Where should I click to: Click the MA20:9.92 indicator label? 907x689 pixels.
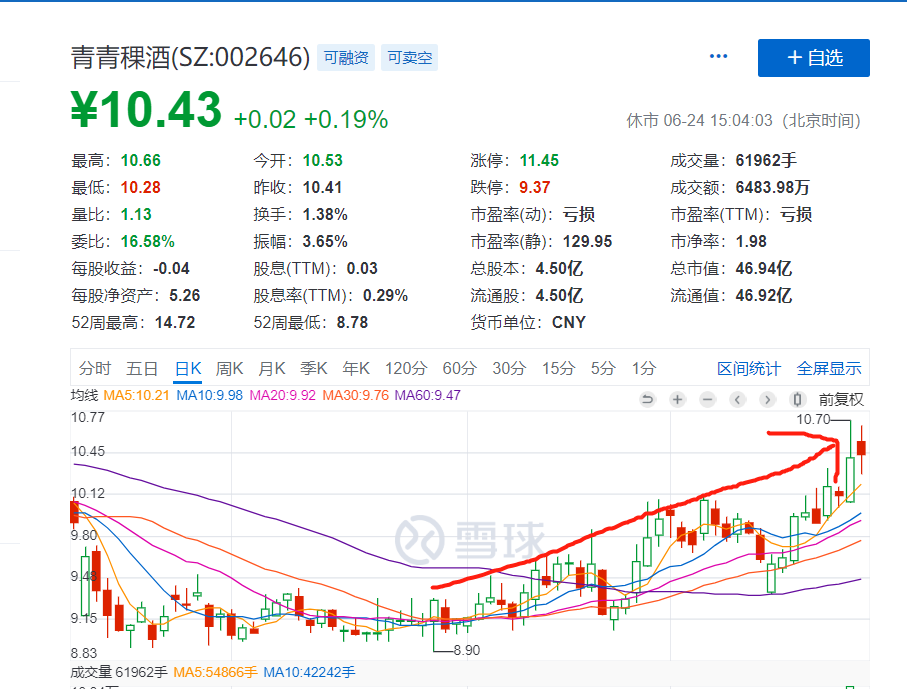(x=283, y=396)
